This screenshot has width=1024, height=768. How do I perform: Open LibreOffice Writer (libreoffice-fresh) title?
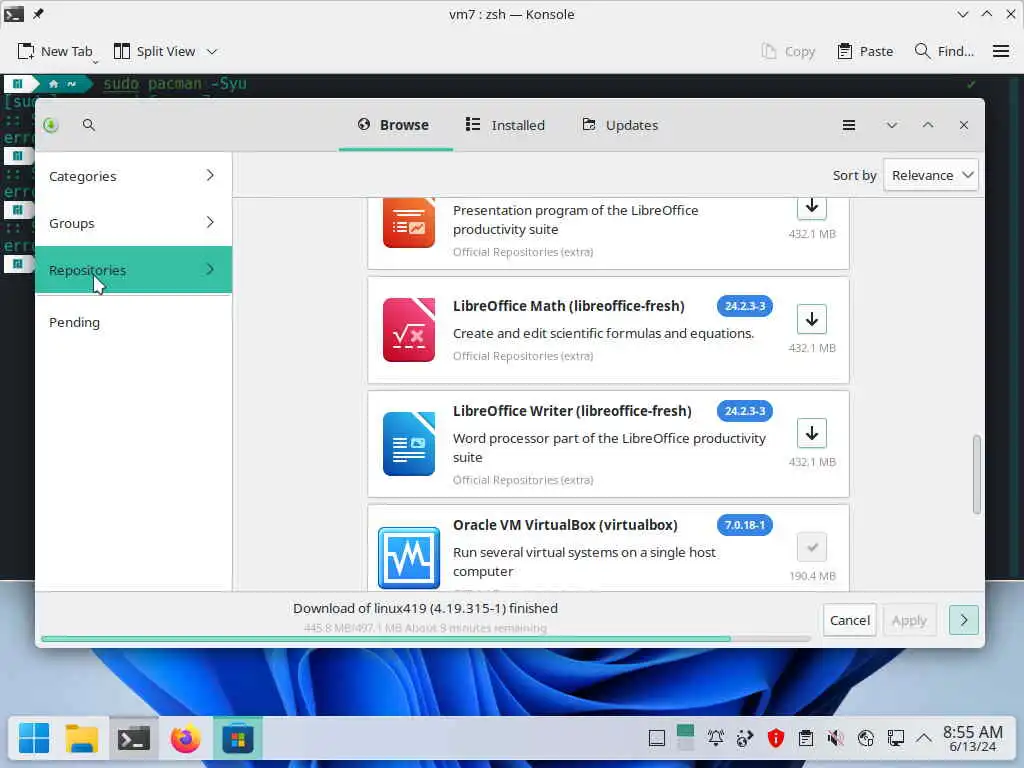pos(572,411)
